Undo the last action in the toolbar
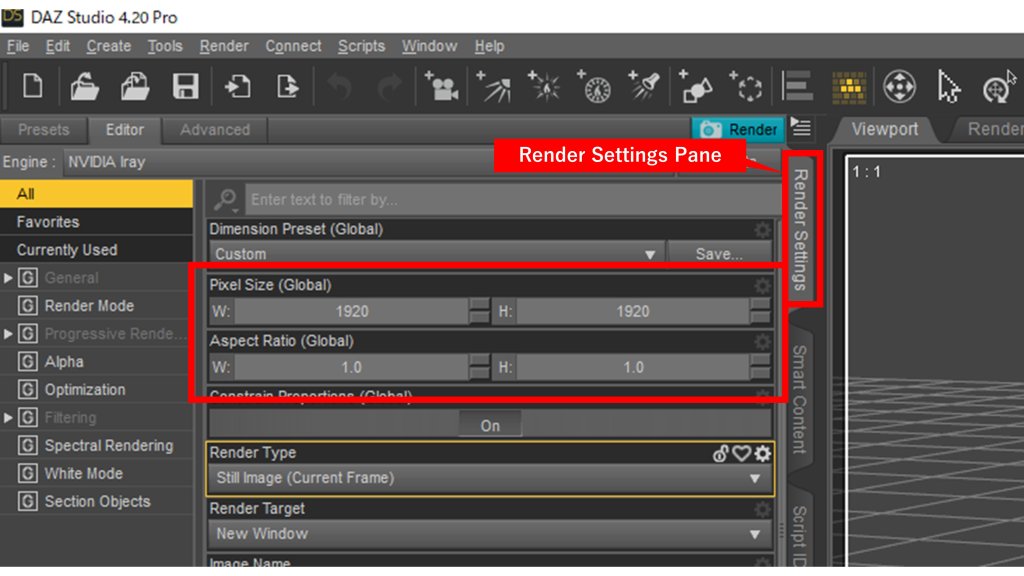 click(340, 86)
